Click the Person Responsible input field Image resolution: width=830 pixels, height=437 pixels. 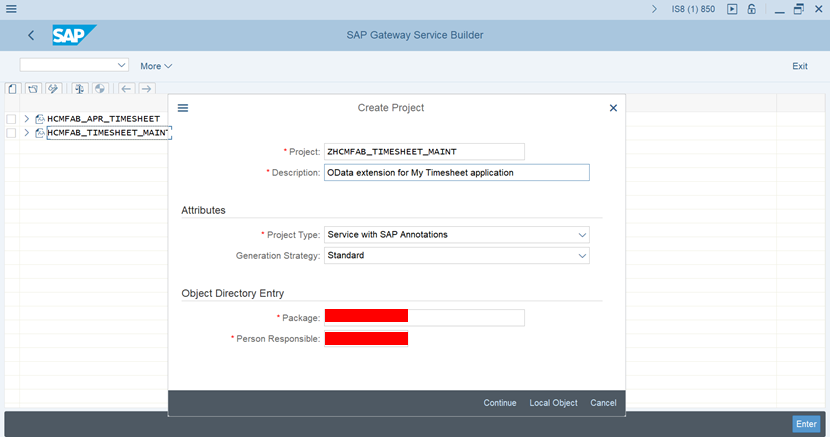(x=366, y=339)
